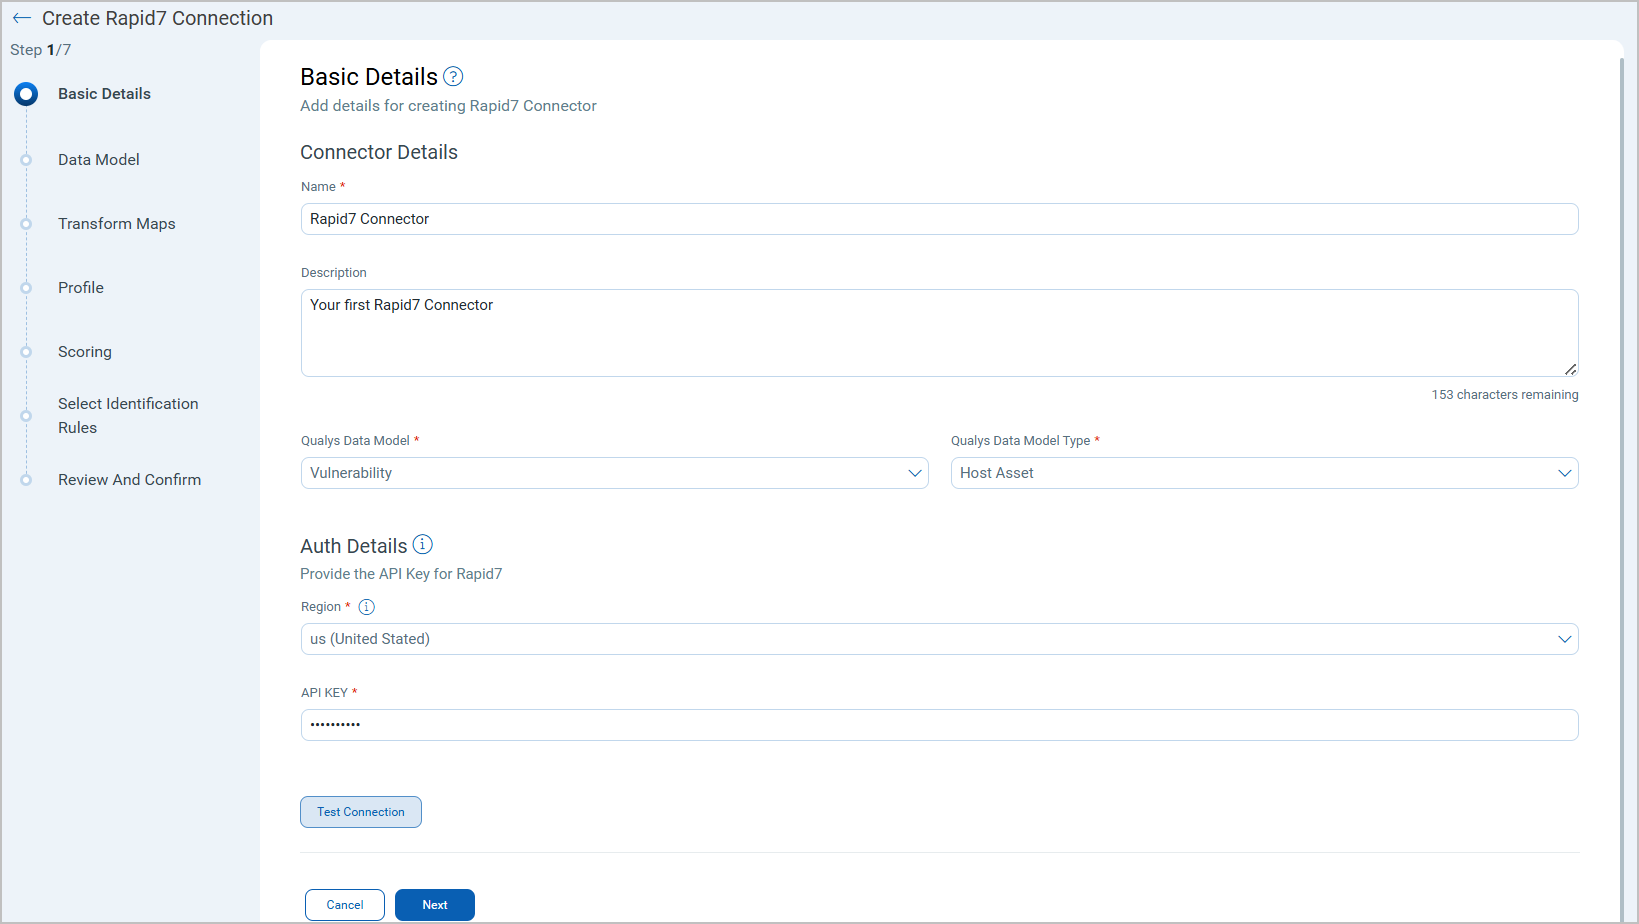Go to the Data Model step

(98, 160)
